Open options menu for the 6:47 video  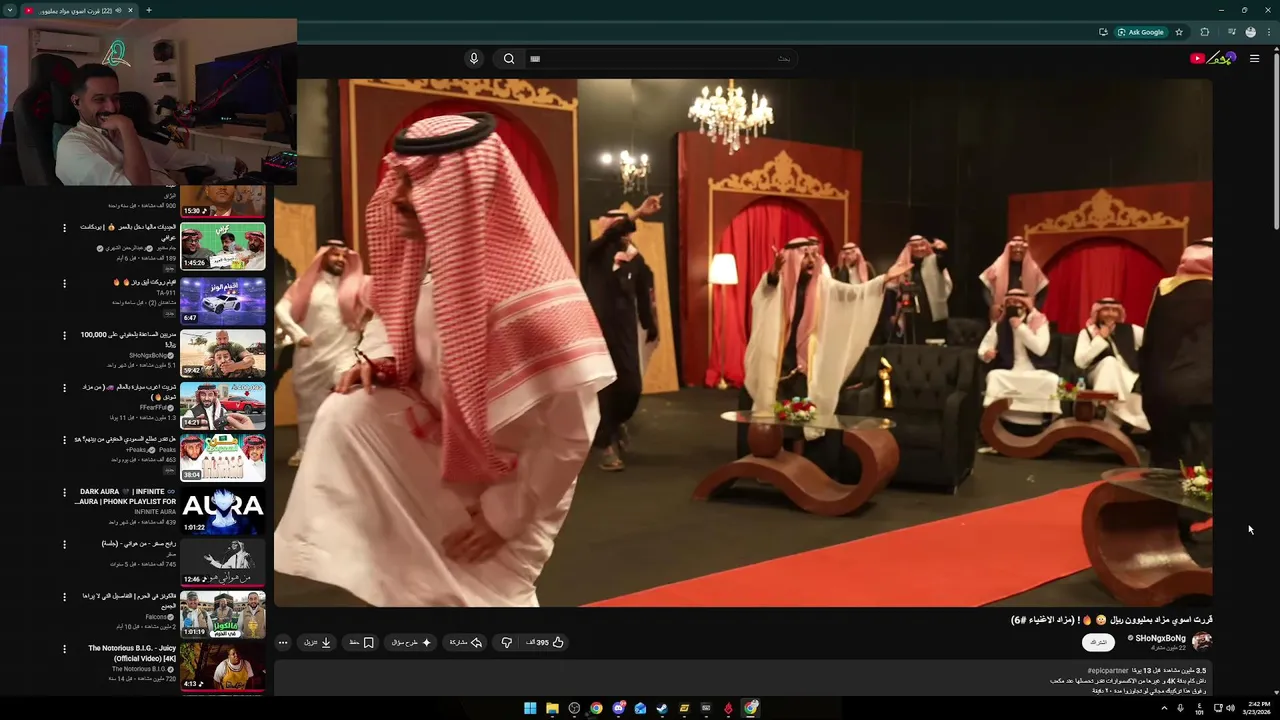pyautogui.click(x=65, y=283)
